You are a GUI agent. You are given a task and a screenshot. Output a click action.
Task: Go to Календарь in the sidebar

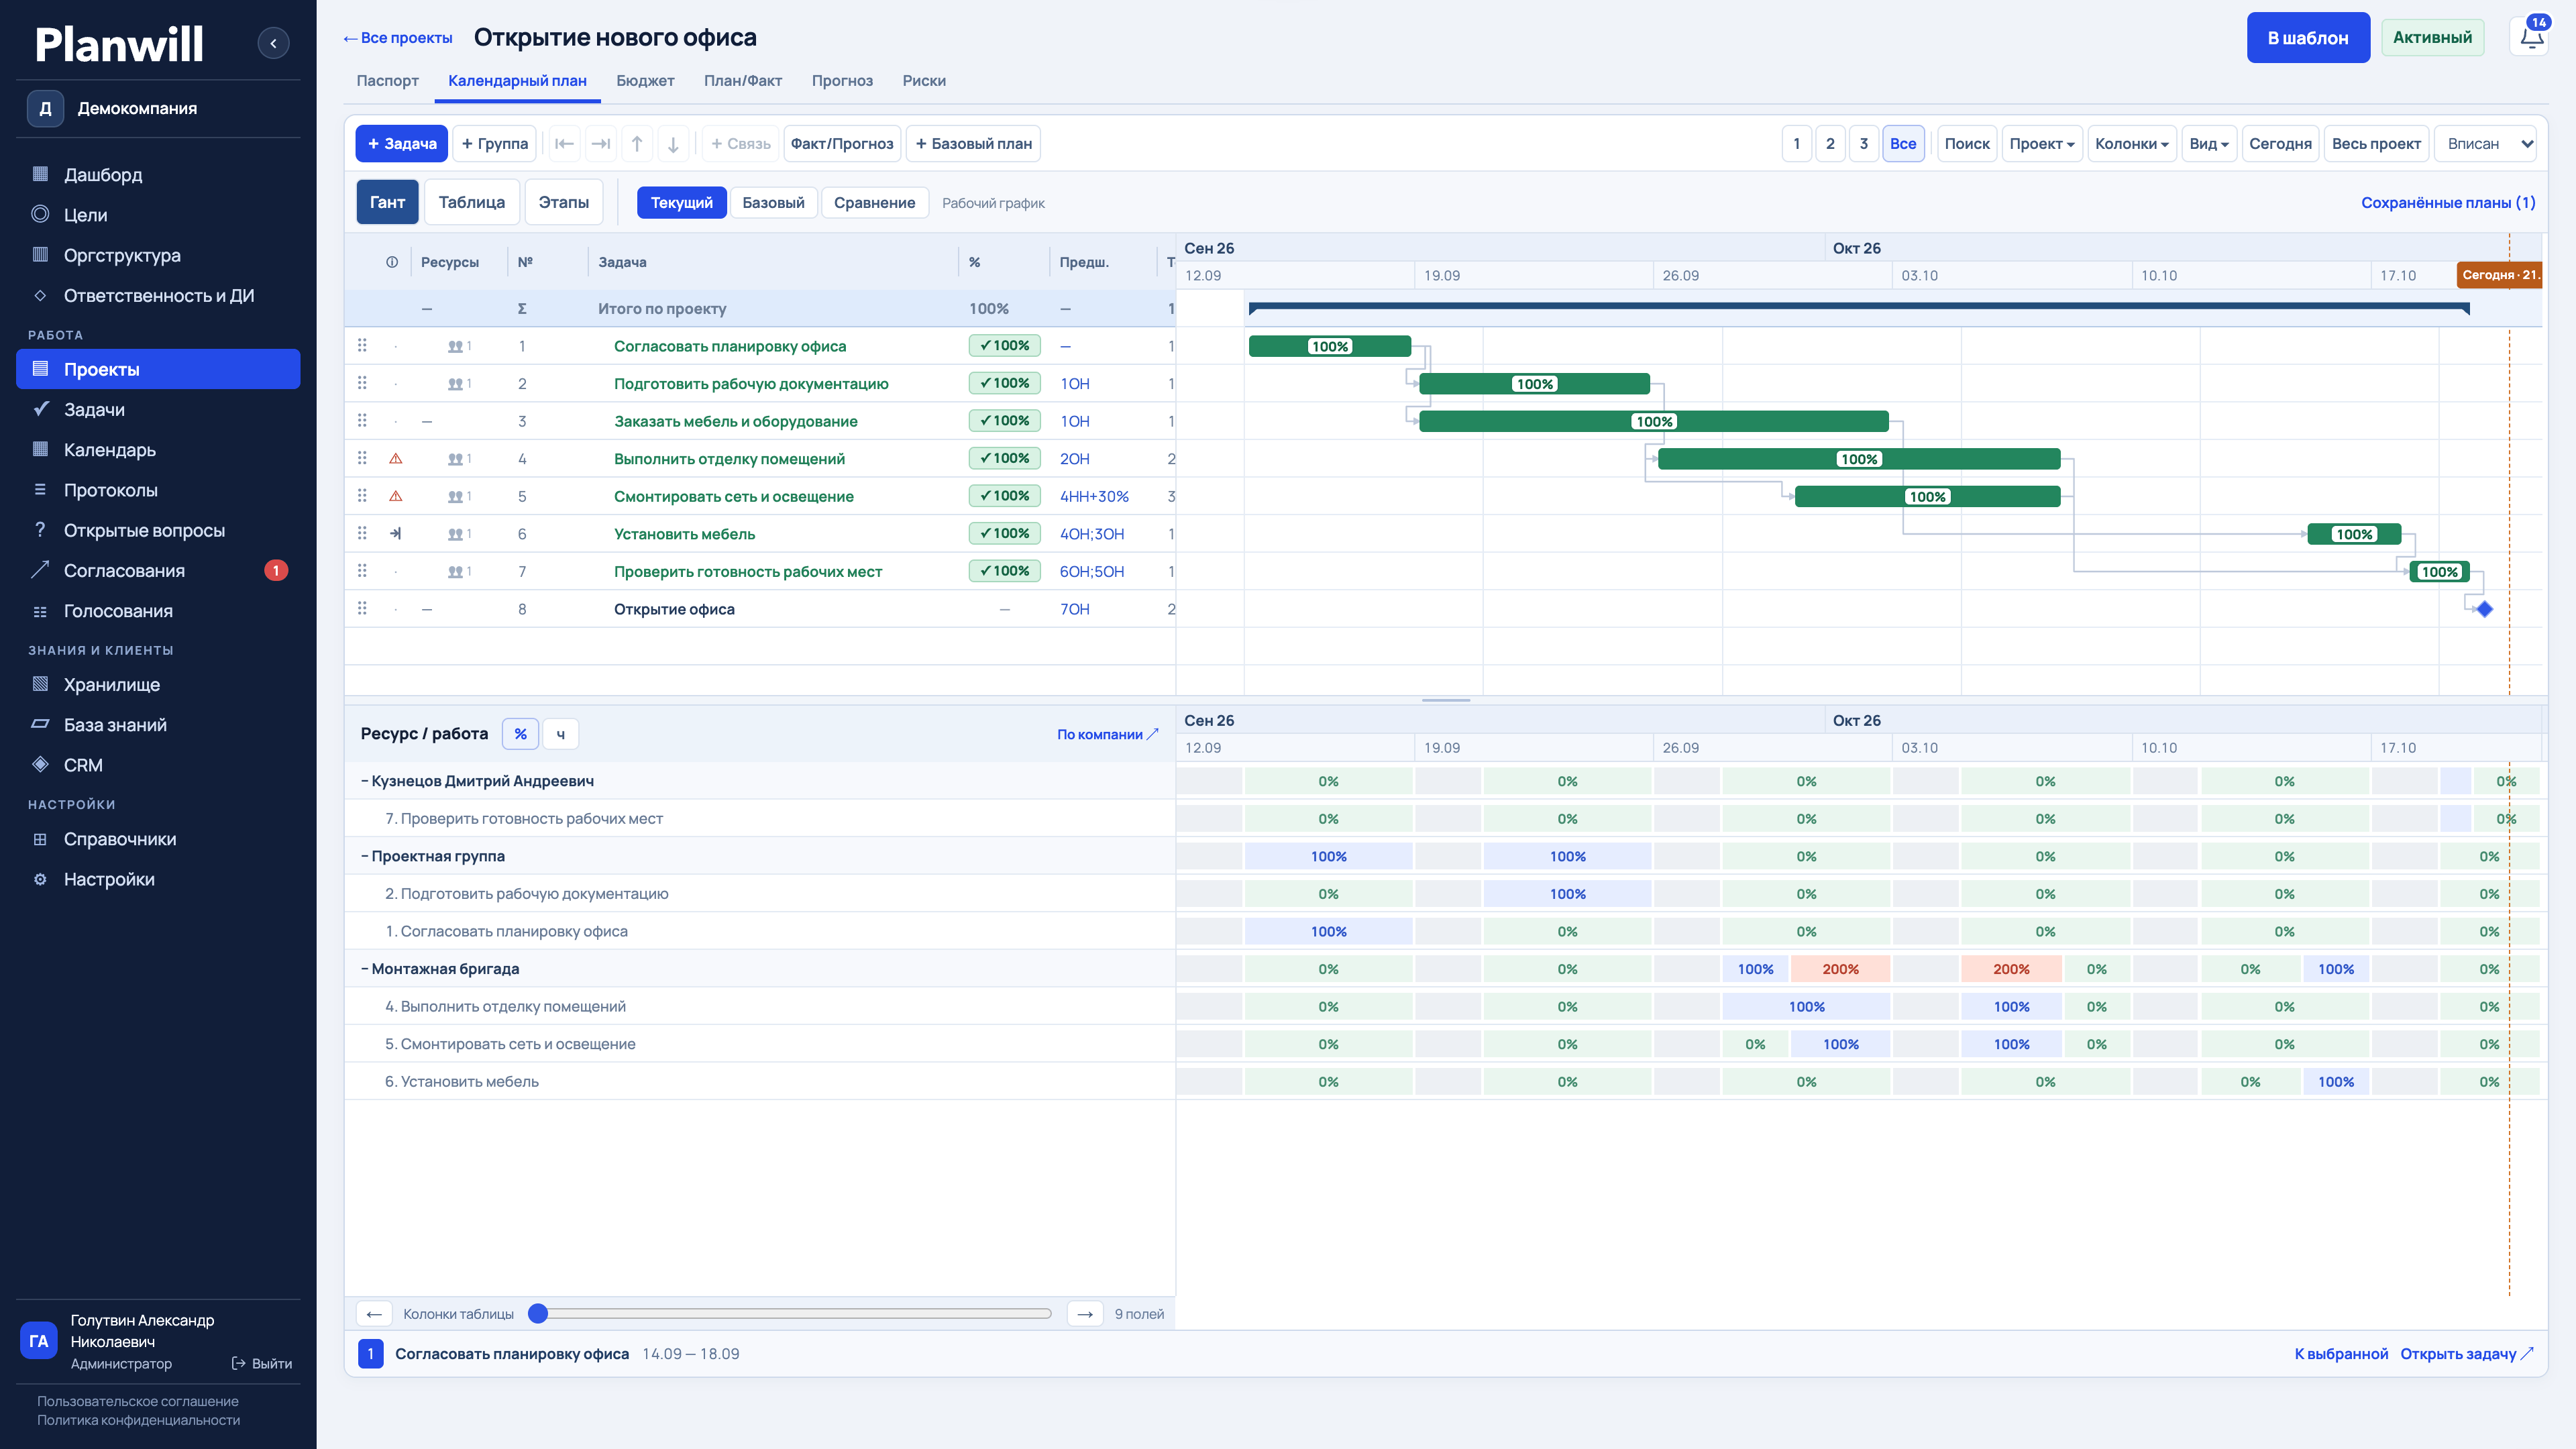[158, 450]
